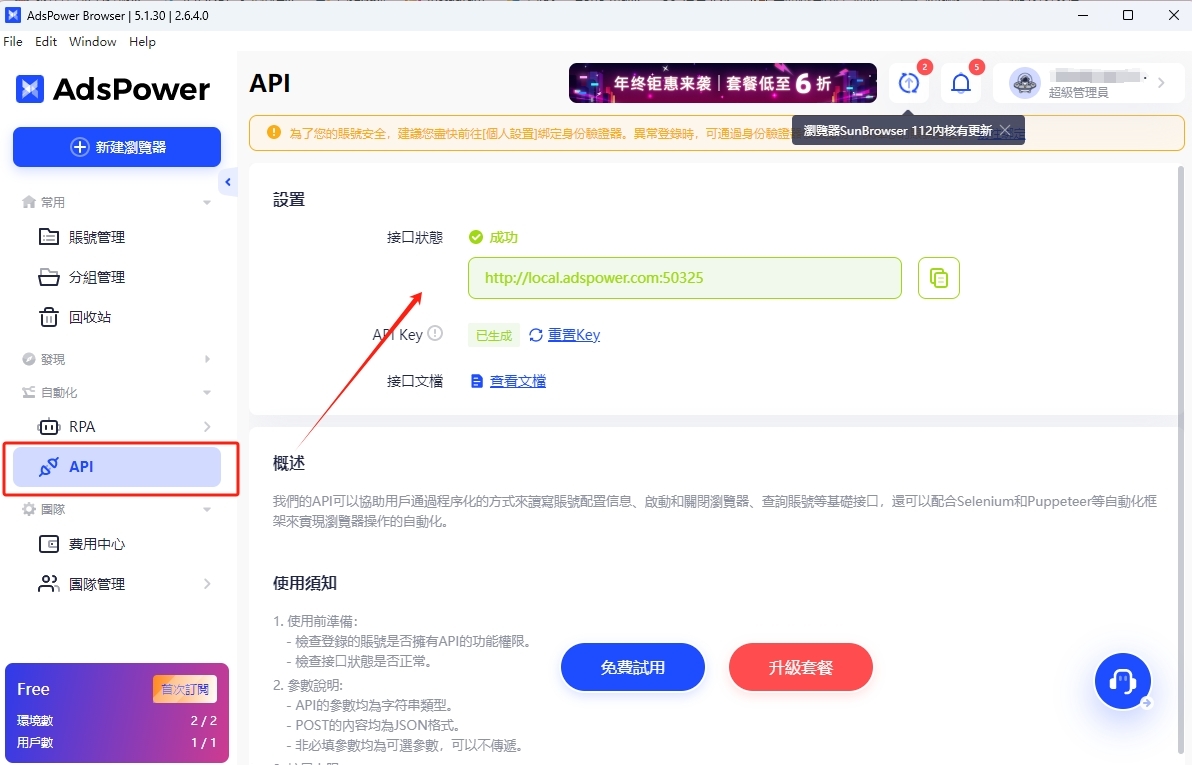Expand the 發現 sidebar section

(207, 359)
